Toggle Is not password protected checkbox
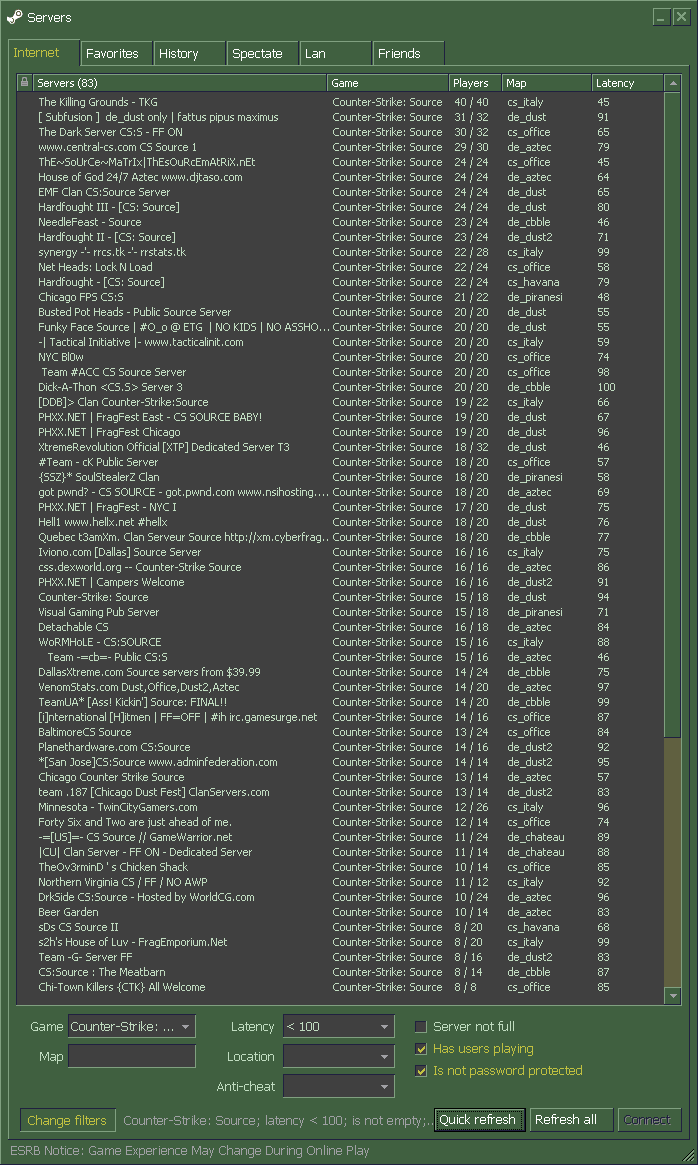 pyautogui.click(x=421, y=1071)
